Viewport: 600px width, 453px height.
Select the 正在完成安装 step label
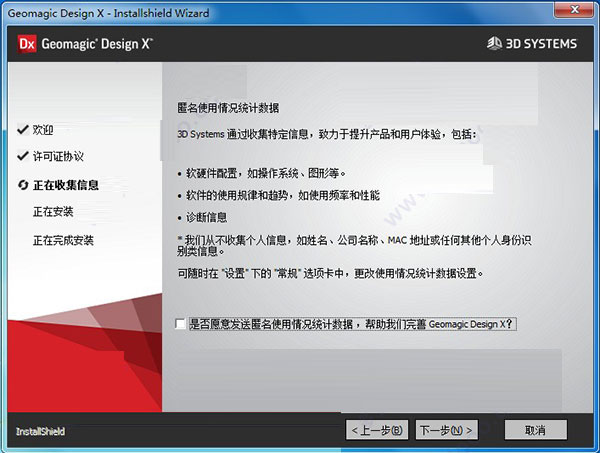(x=63, y=240)
